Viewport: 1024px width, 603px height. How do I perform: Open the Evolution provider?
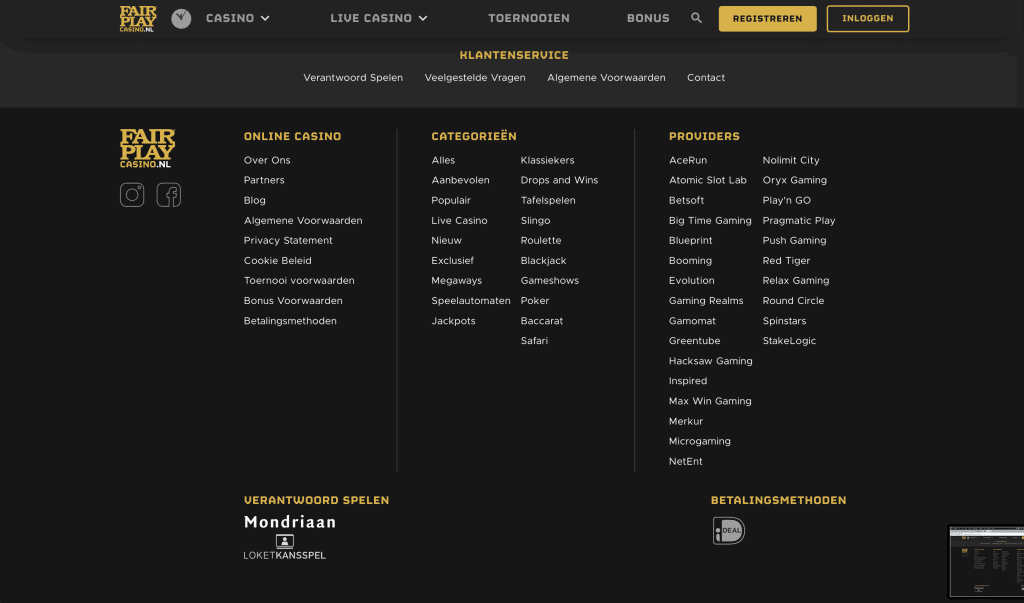[x=692, y=281]
